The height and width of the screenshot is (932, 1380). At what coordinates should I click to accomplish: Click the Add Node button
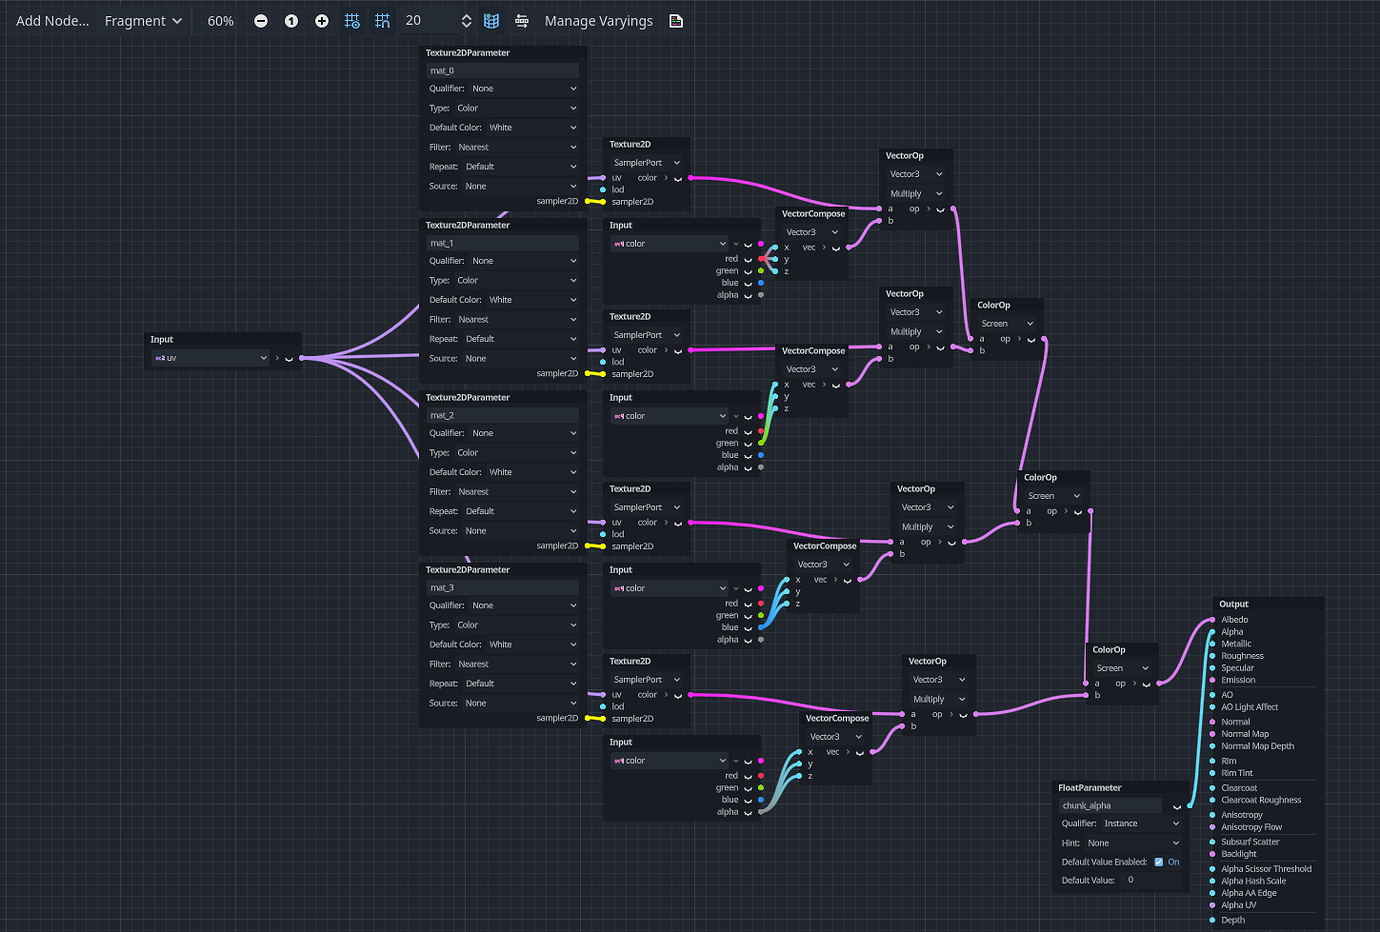tap(52, 20)
